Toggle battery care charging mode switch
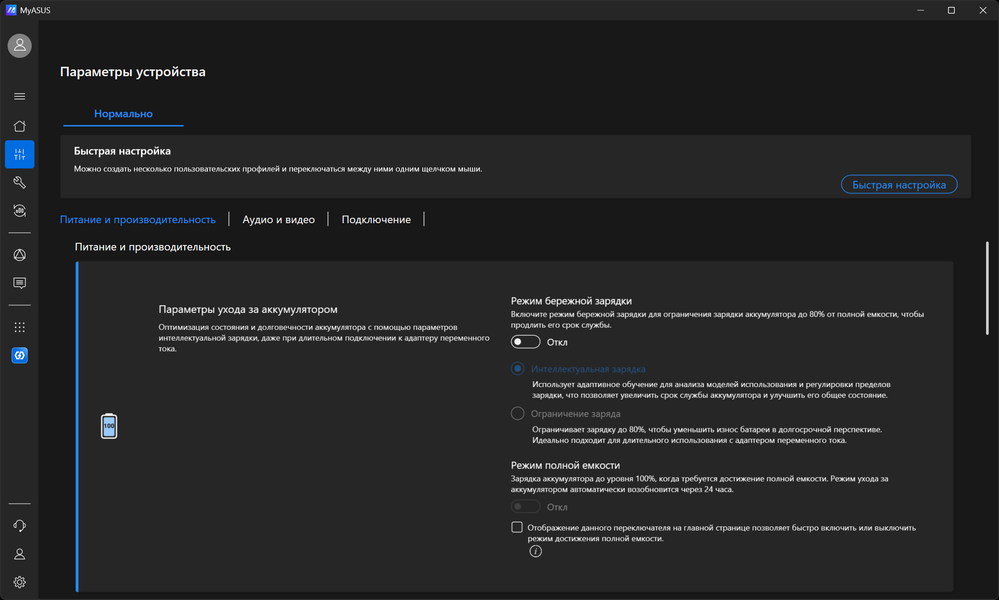This screenshot has height=600, width=999. pyautogui.click(x=526, y=342)
